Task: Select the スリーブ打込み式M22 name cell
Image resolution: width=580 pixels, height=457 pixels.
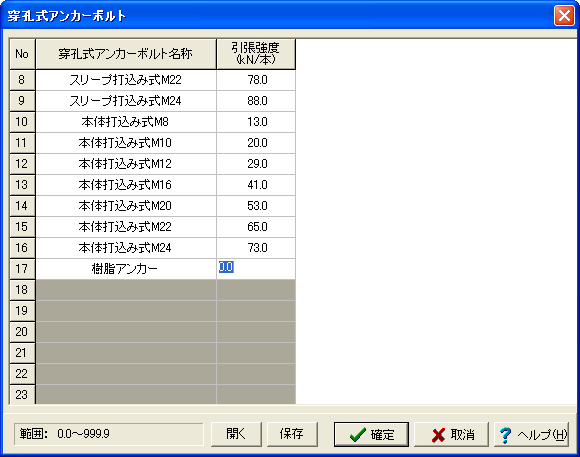Action: (126, 80)
